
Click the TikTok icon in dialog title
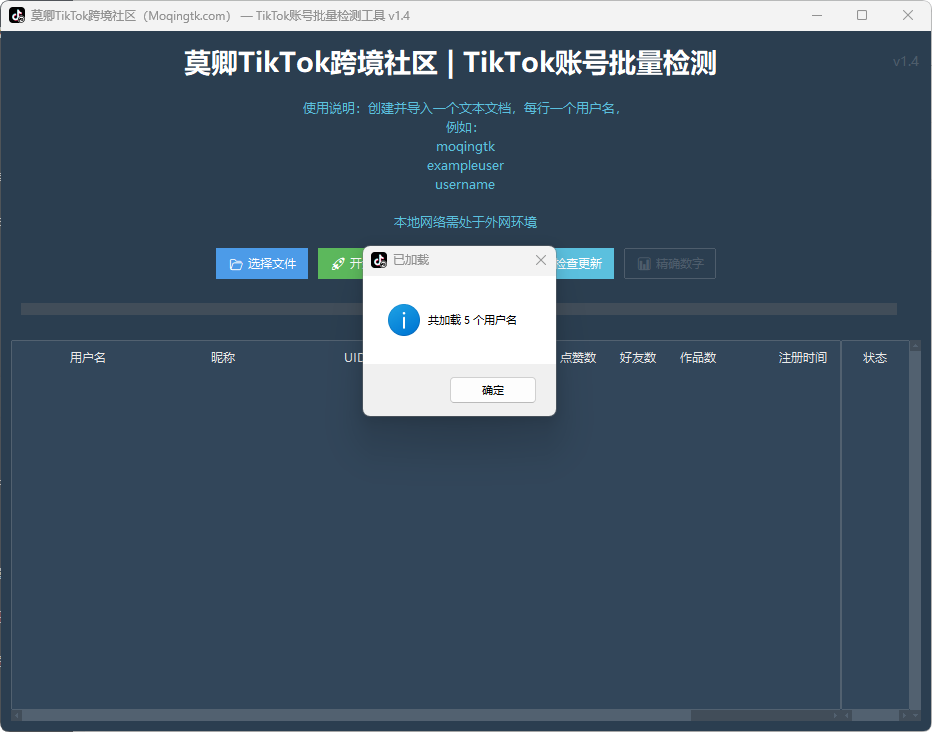[379, 260]
